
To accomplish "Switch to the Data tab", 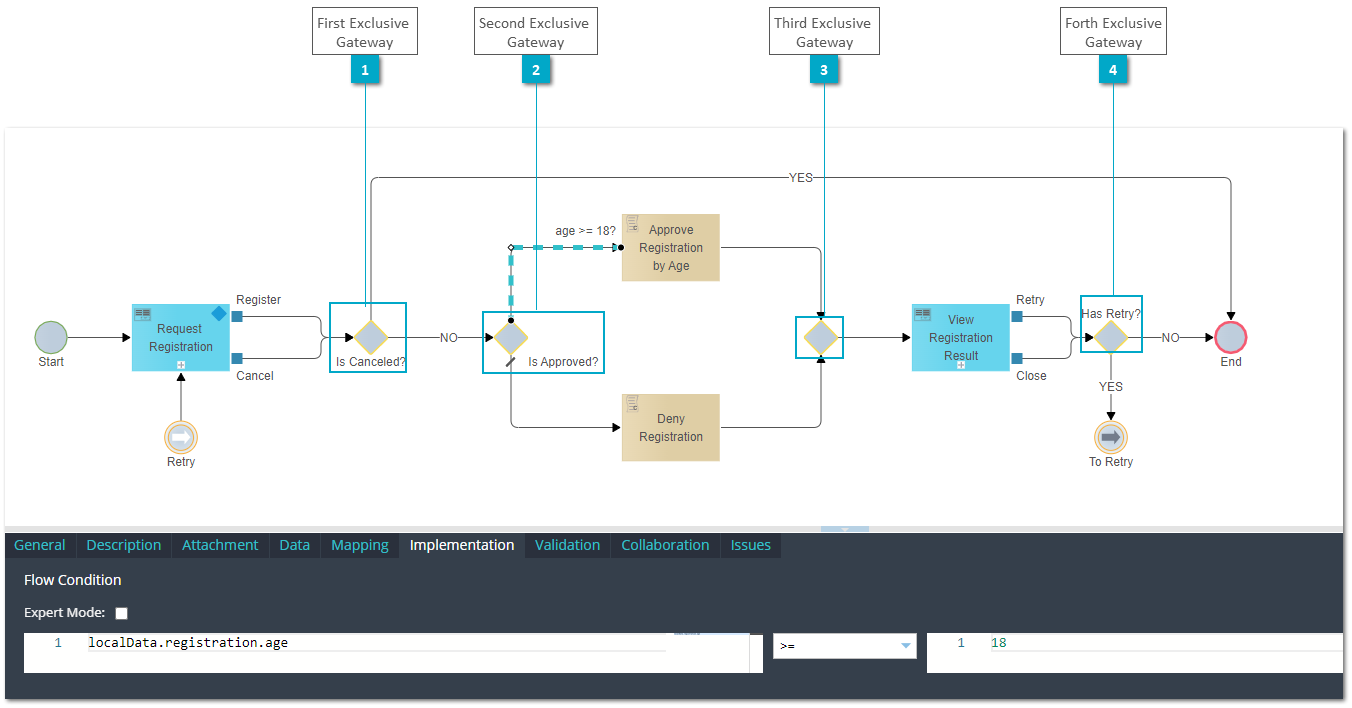I will click(295, 545).
